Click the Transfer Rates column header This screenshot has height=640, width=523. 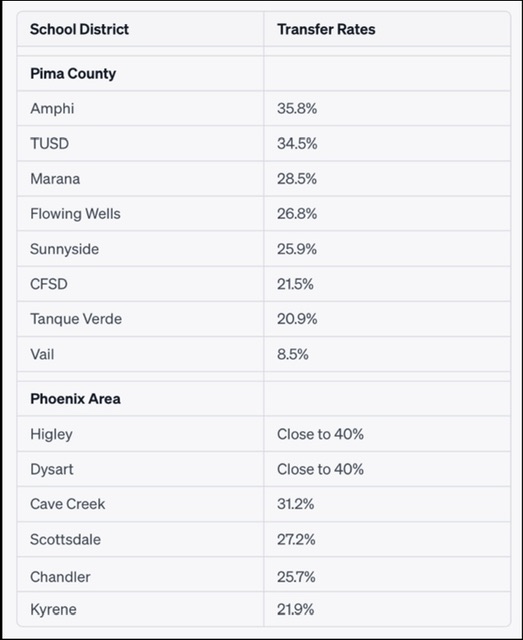click(x=326, y=29)
